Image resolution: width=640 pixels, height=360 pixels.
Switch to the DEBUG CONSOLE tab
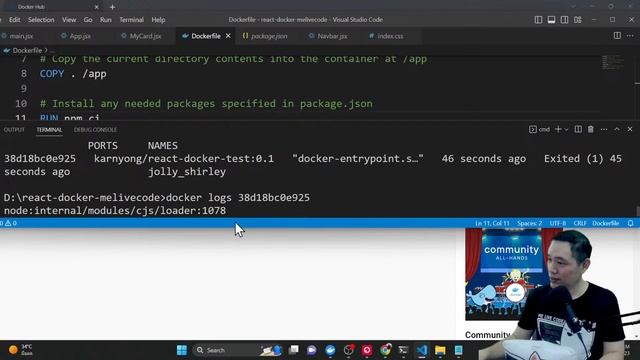coord(95,130)
